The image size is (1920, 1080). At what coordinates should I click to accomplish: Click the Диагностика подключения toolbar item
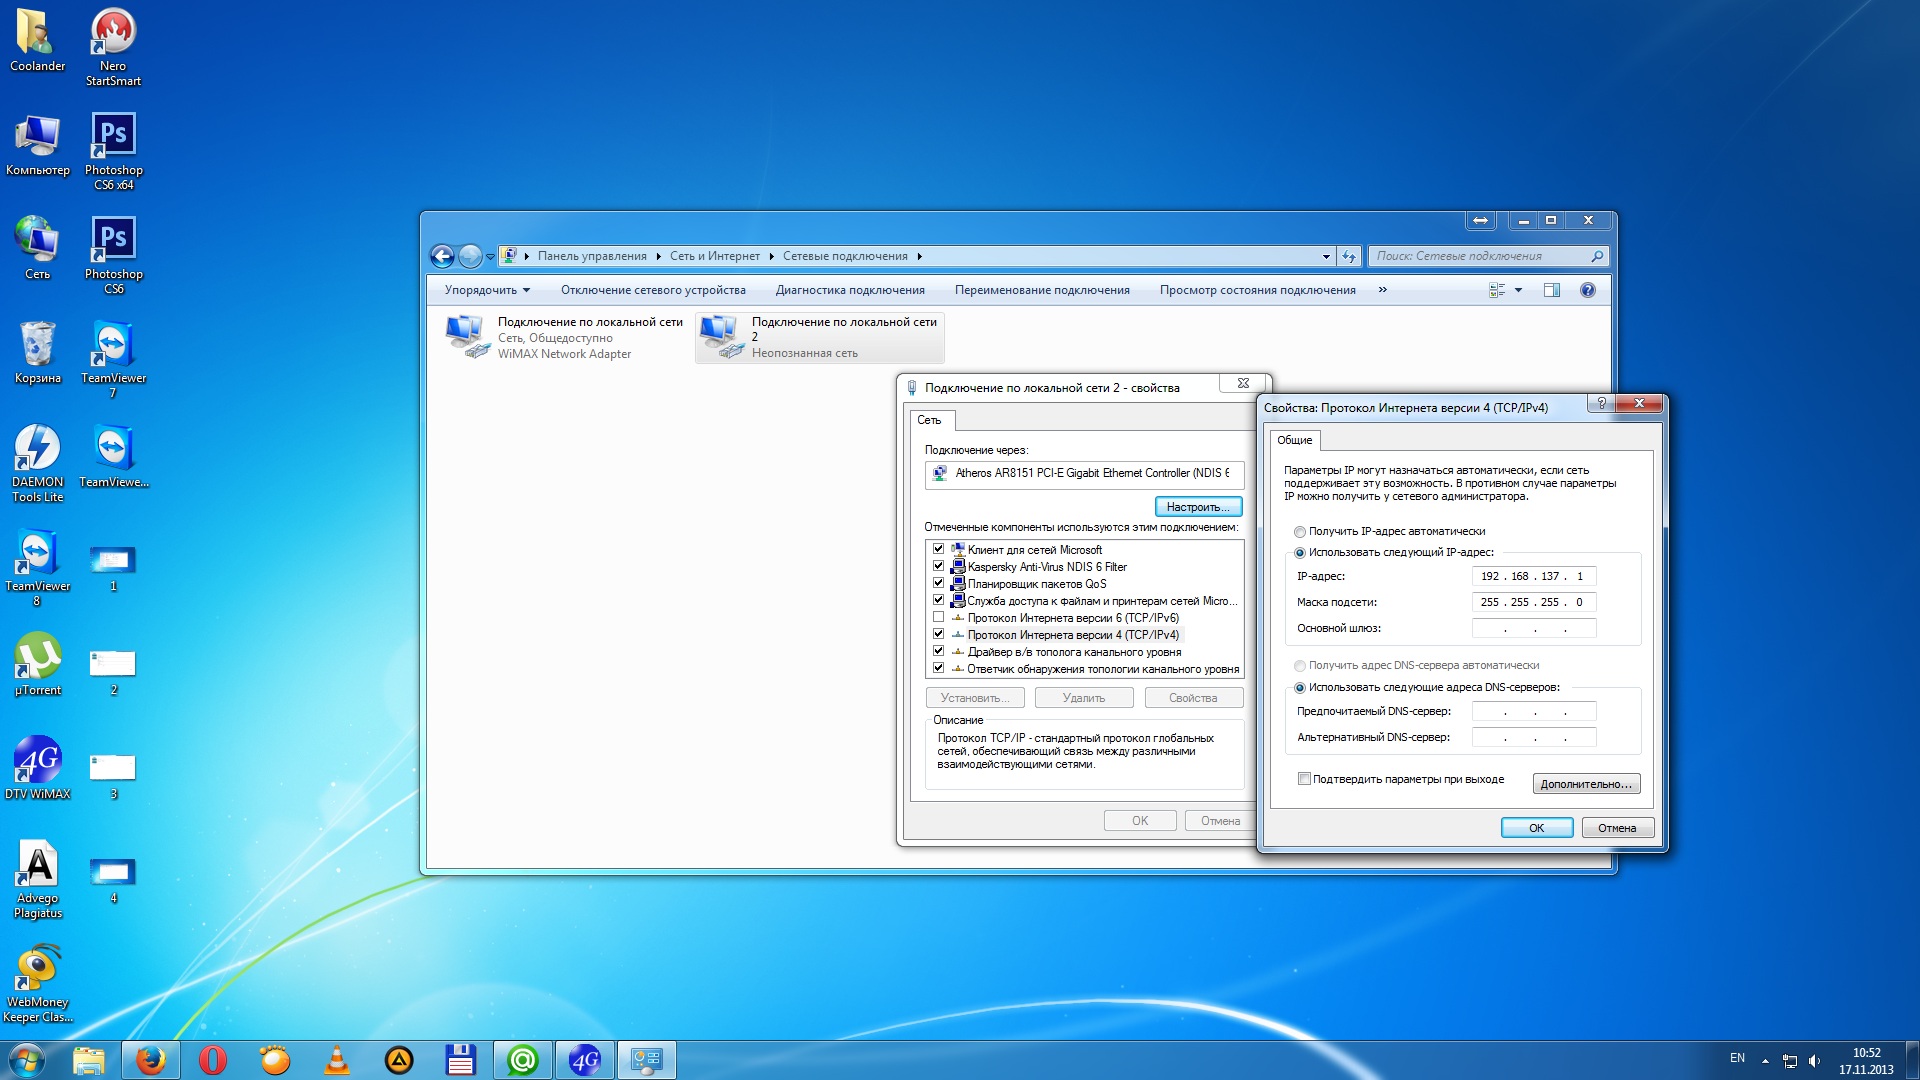tap(849, 290)
